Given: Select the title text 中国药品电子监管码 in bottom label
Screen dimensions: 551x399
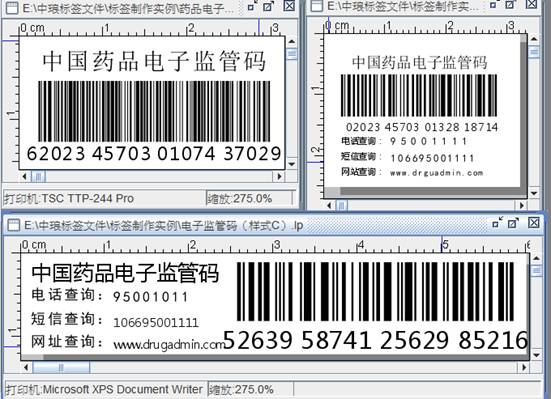Looking at the screenshot, I should [125, 273].
